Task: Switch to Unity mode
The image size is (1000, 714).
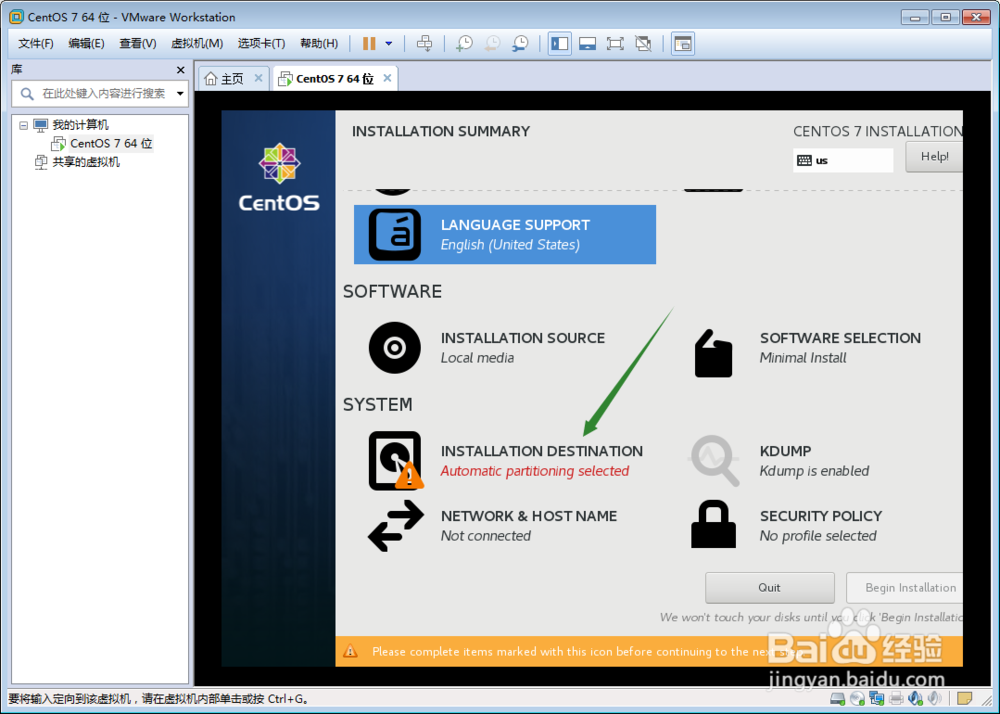Action: click(643, 43)
